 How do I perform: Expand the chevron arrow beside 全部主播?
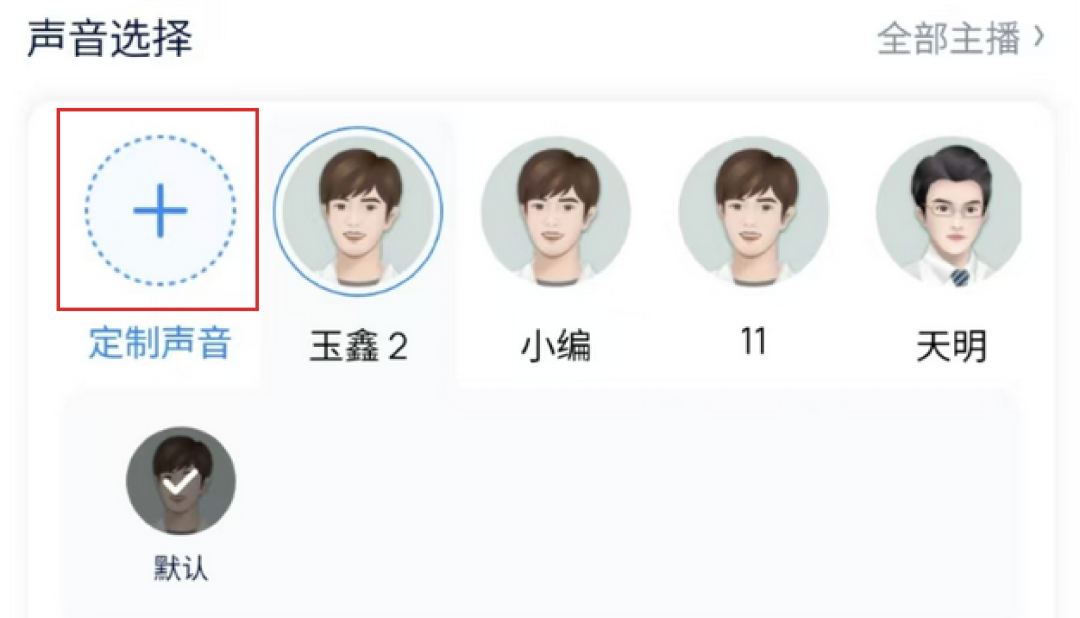click(x=1039, y=37)
